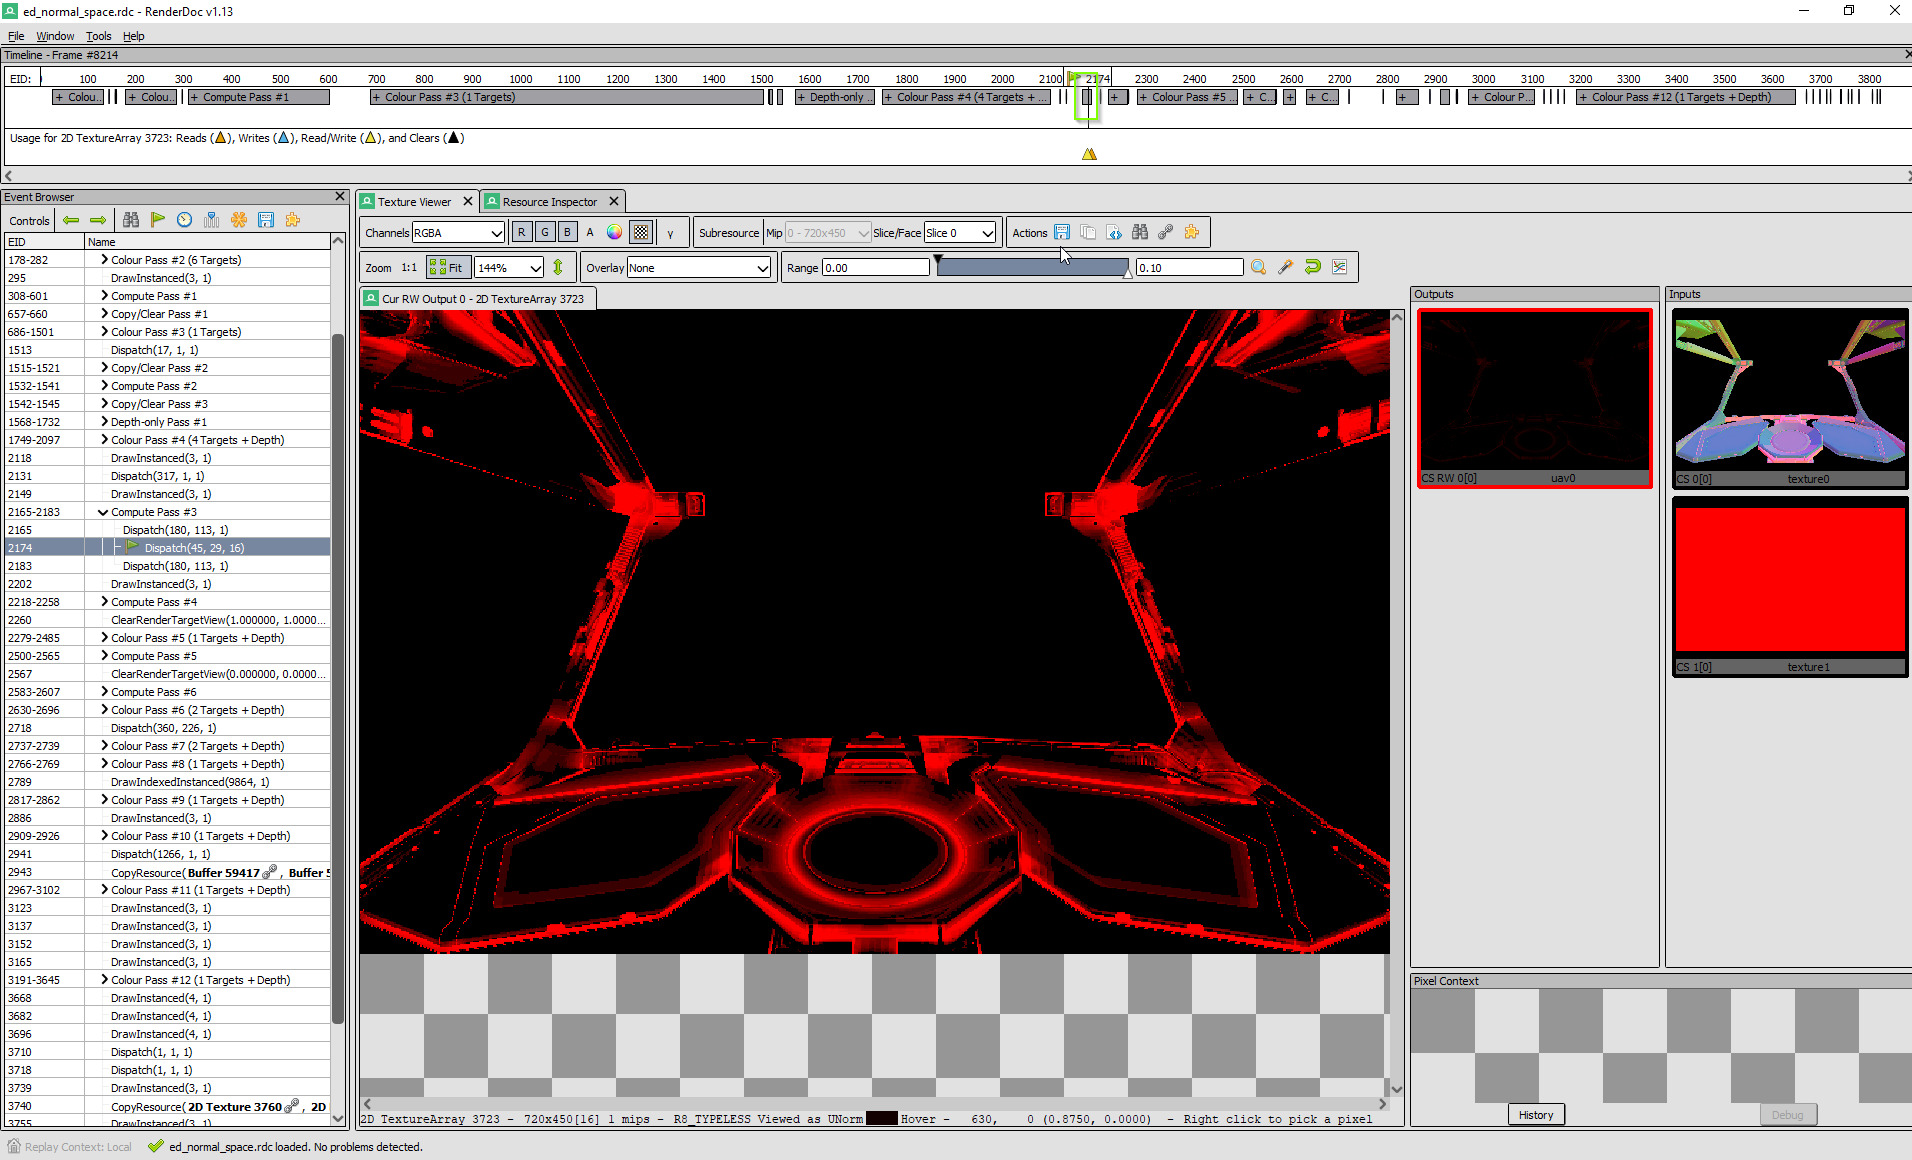The image size is (1912, 1160).
Task: Reset range with the green return arrow
Action: tap(1313, 267)
